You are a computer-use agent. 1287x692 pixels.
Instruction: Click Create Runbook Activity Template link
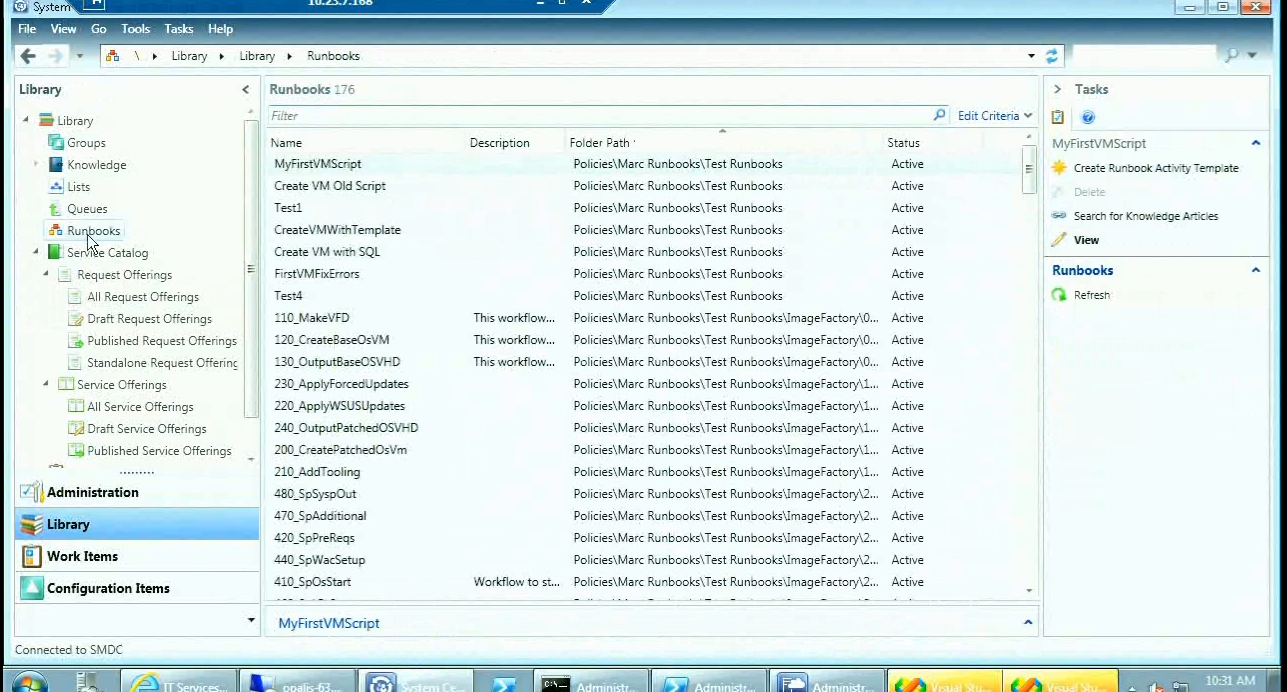[x=1156, y=168]
